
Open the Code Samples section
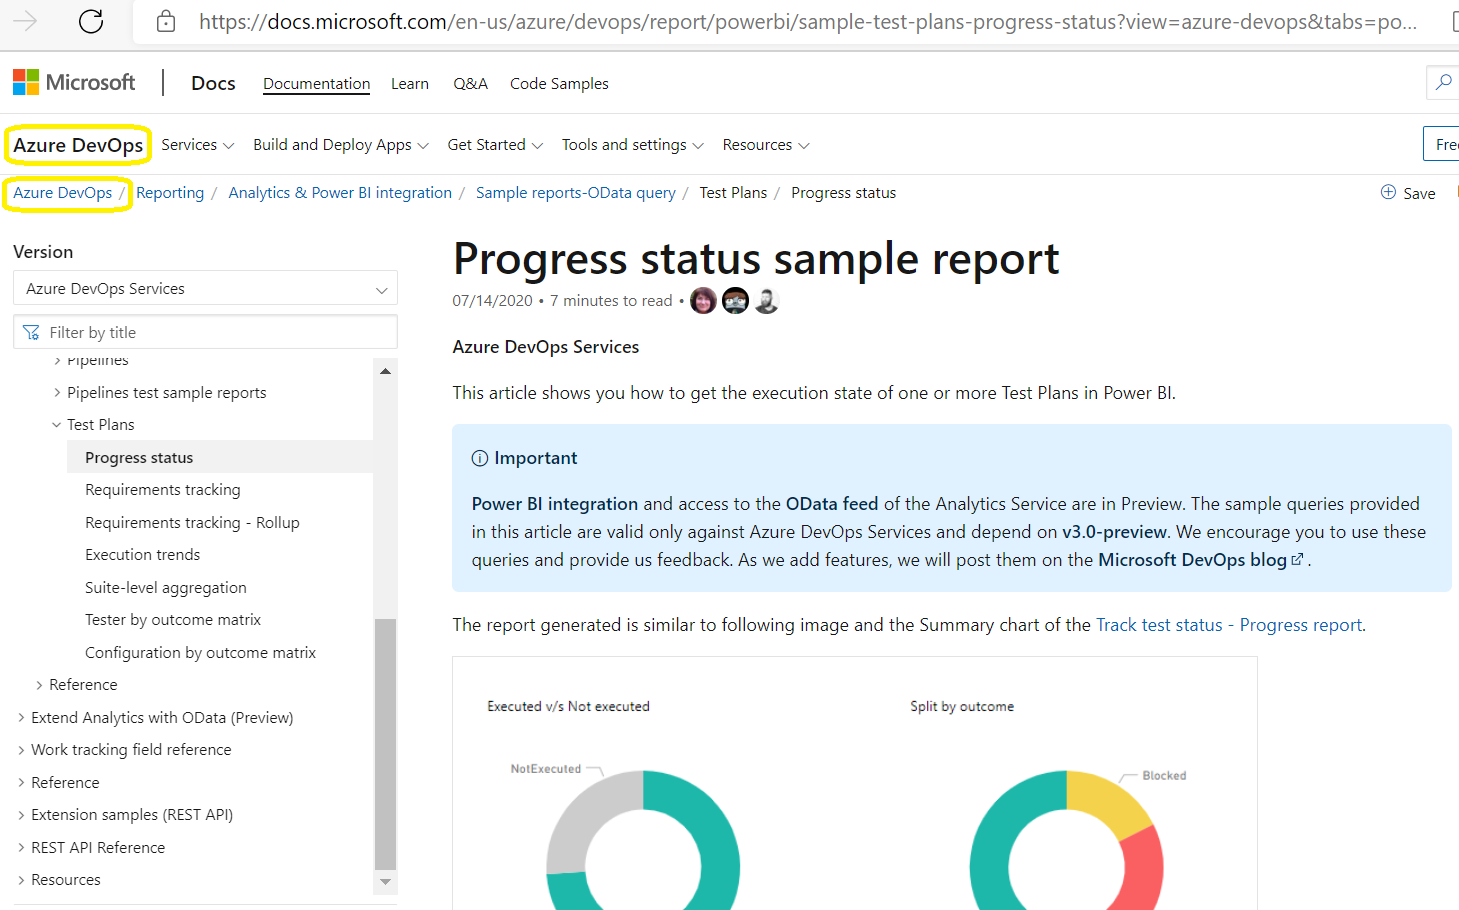click(559, 83)
